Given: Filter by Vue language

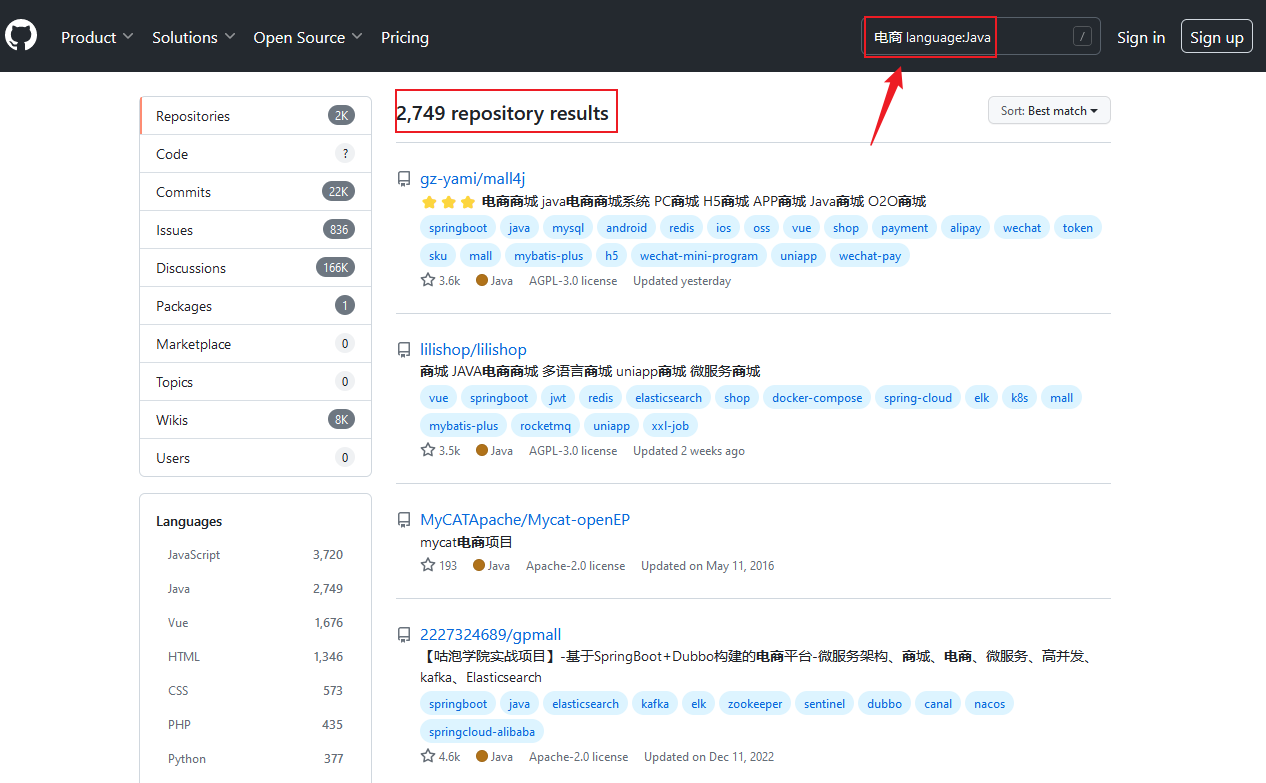Looking at the screenshot, I should [255, 623].
